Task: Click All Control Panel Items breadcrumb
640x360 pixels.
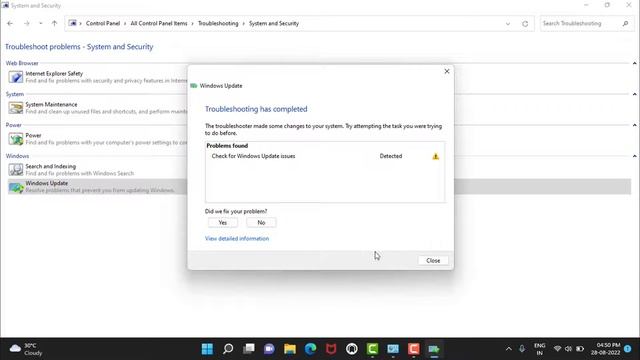Action: coord(159,24)
